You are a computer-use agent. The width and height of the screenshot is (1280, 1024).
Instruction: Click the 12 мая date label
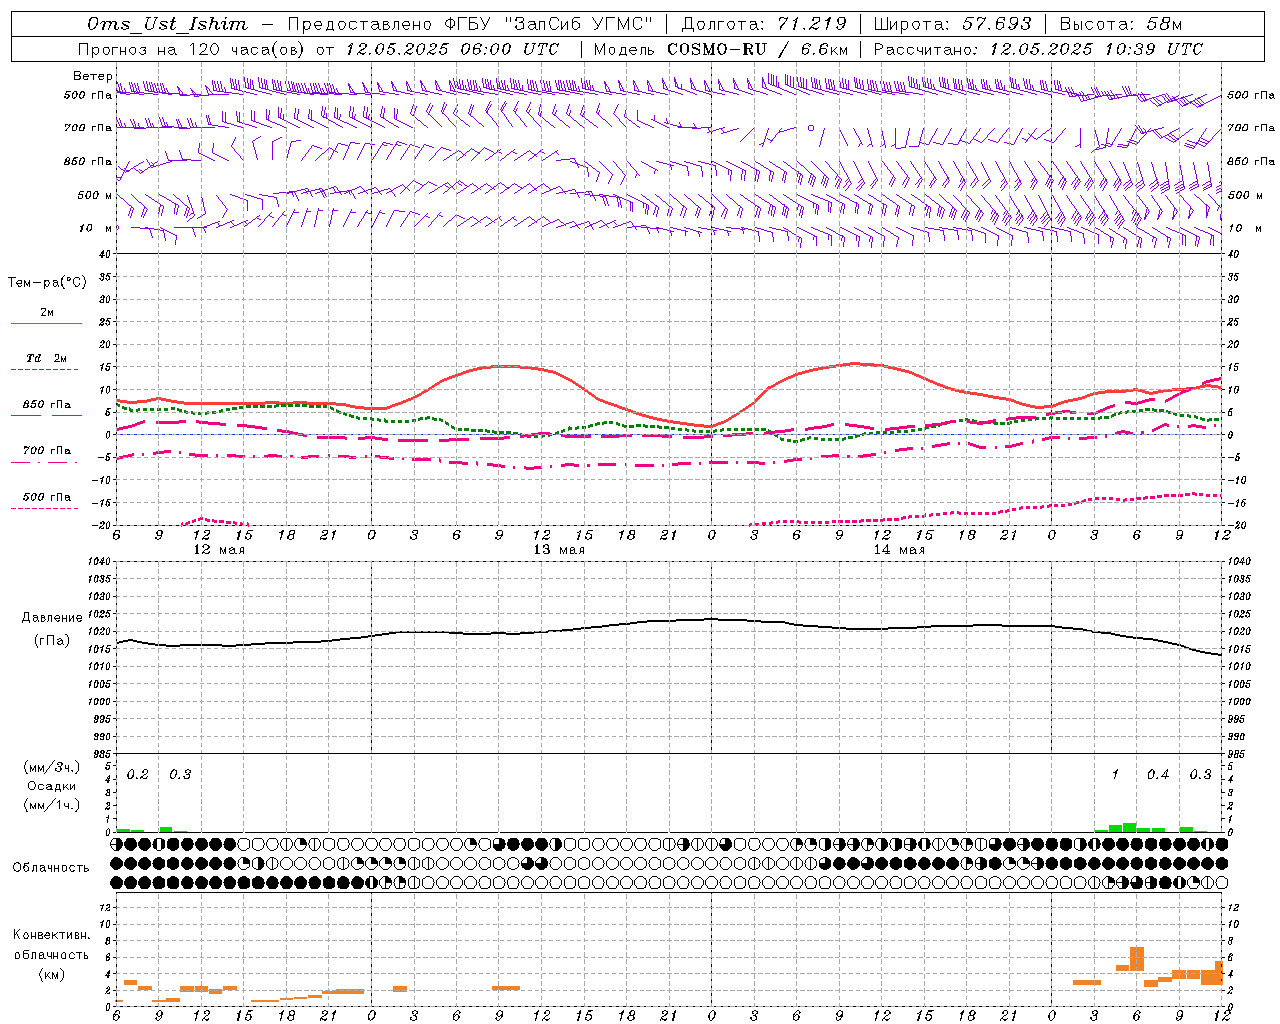coord(219,550)
